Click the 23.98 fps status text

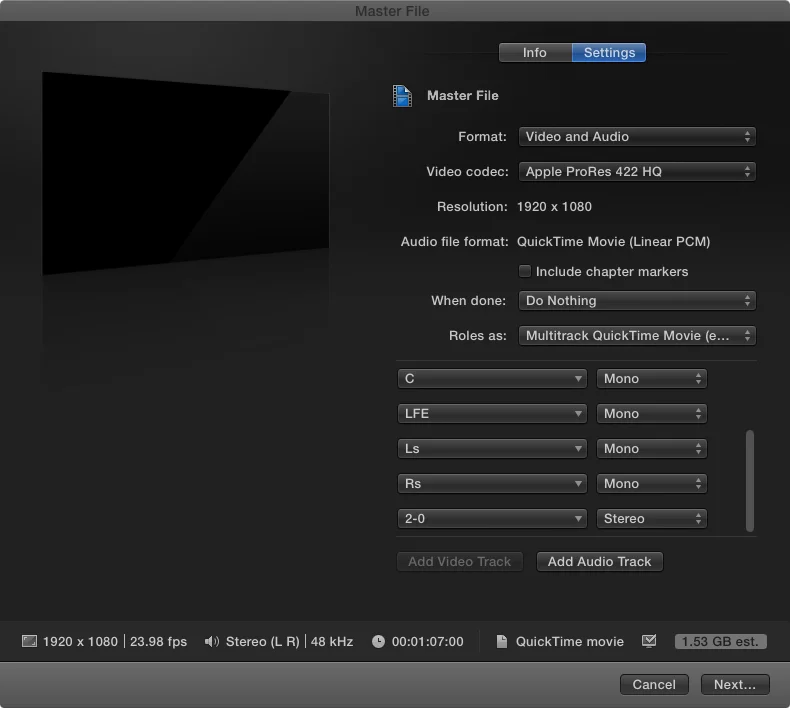click(x=158, y=641)
